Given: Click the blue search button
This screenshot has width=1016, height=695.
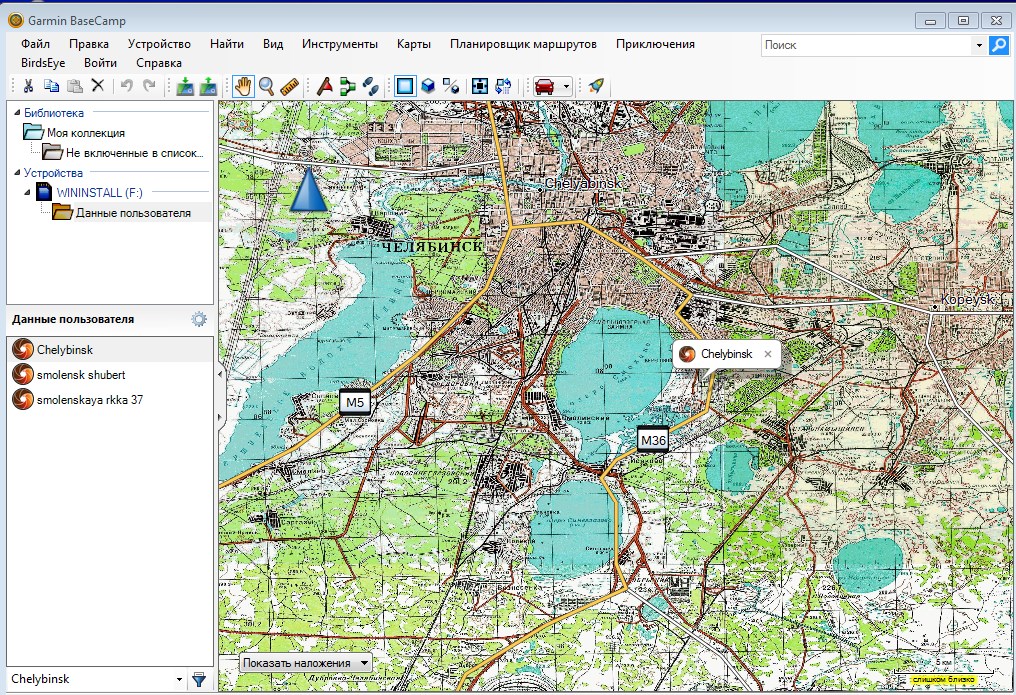Looking at the screenshot, I should coord(998,45).
